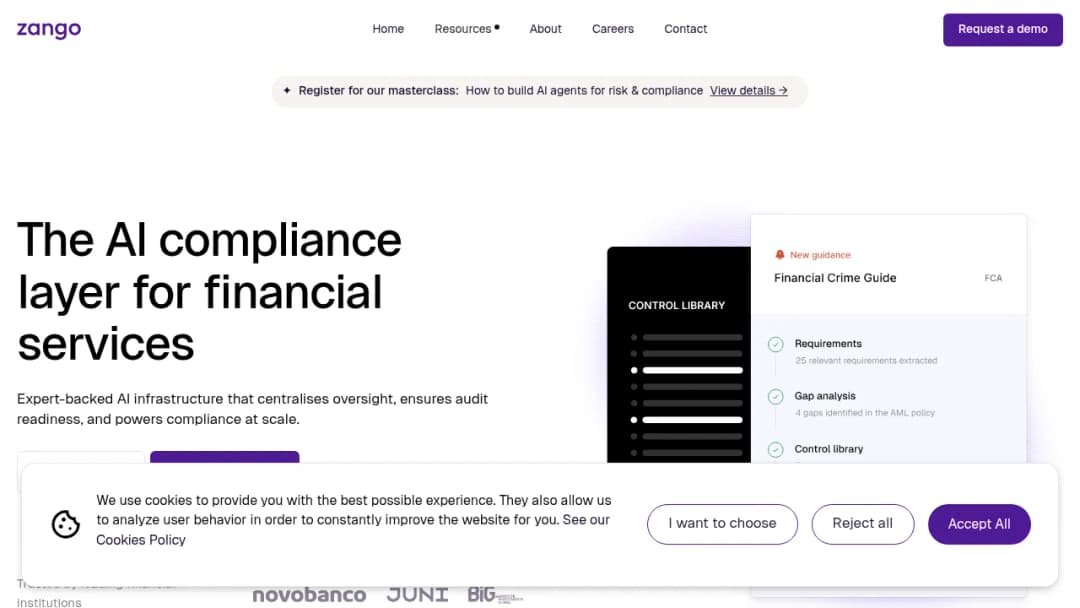The image size is (1080, 608).
Task: Click the Control library checkmark icon
Action: (776, 450)
